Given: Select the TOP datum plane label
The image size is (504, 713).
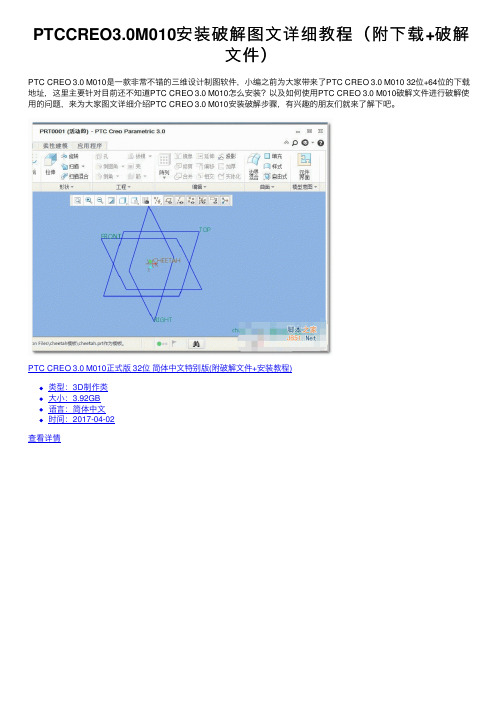Looking at the screenshot, I should [205, 230].
